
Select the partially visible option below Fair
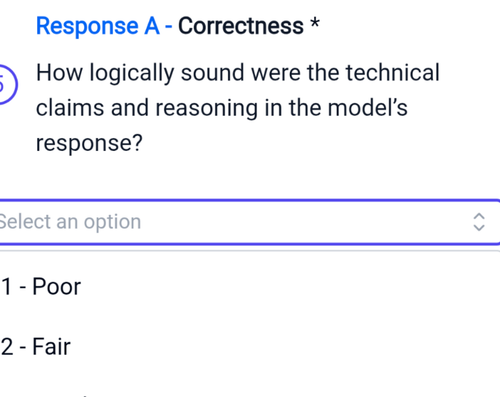click(249, 393)
